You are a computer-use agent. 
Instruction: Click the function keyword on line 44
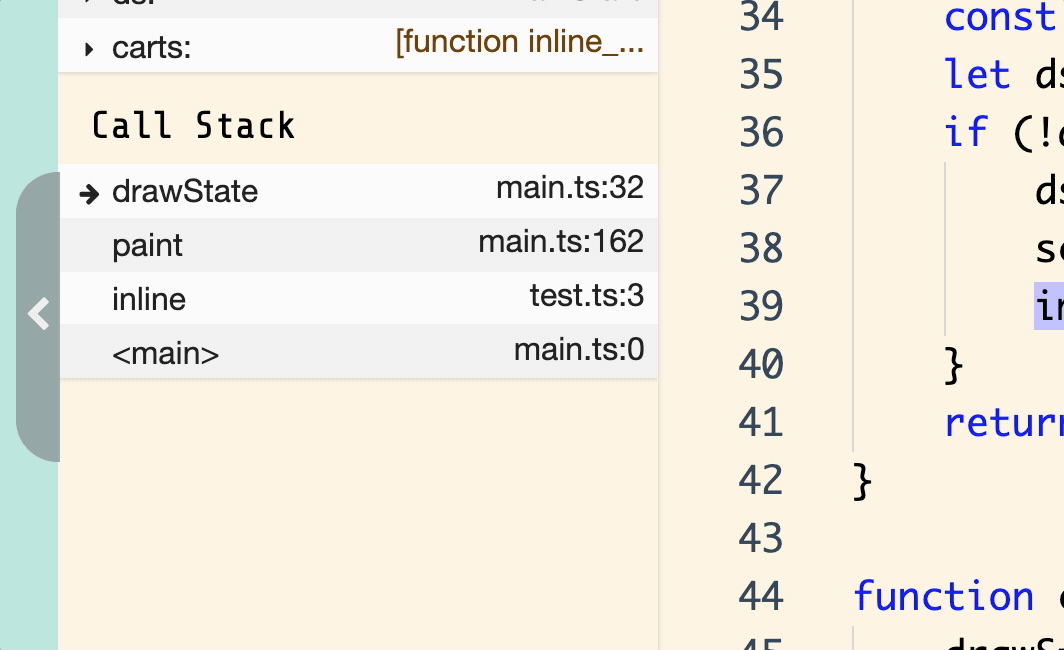943,596
